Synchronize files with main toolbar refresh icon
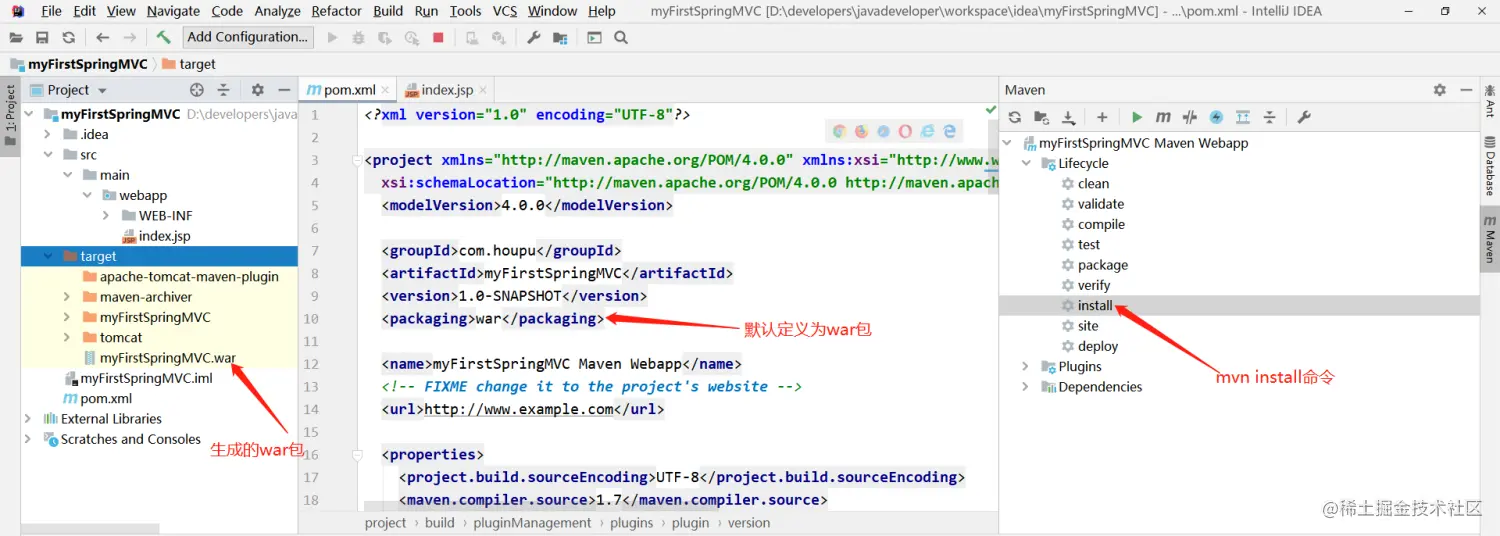The image size is (1500, 536). pyautogui.click(x=68, y=38)
